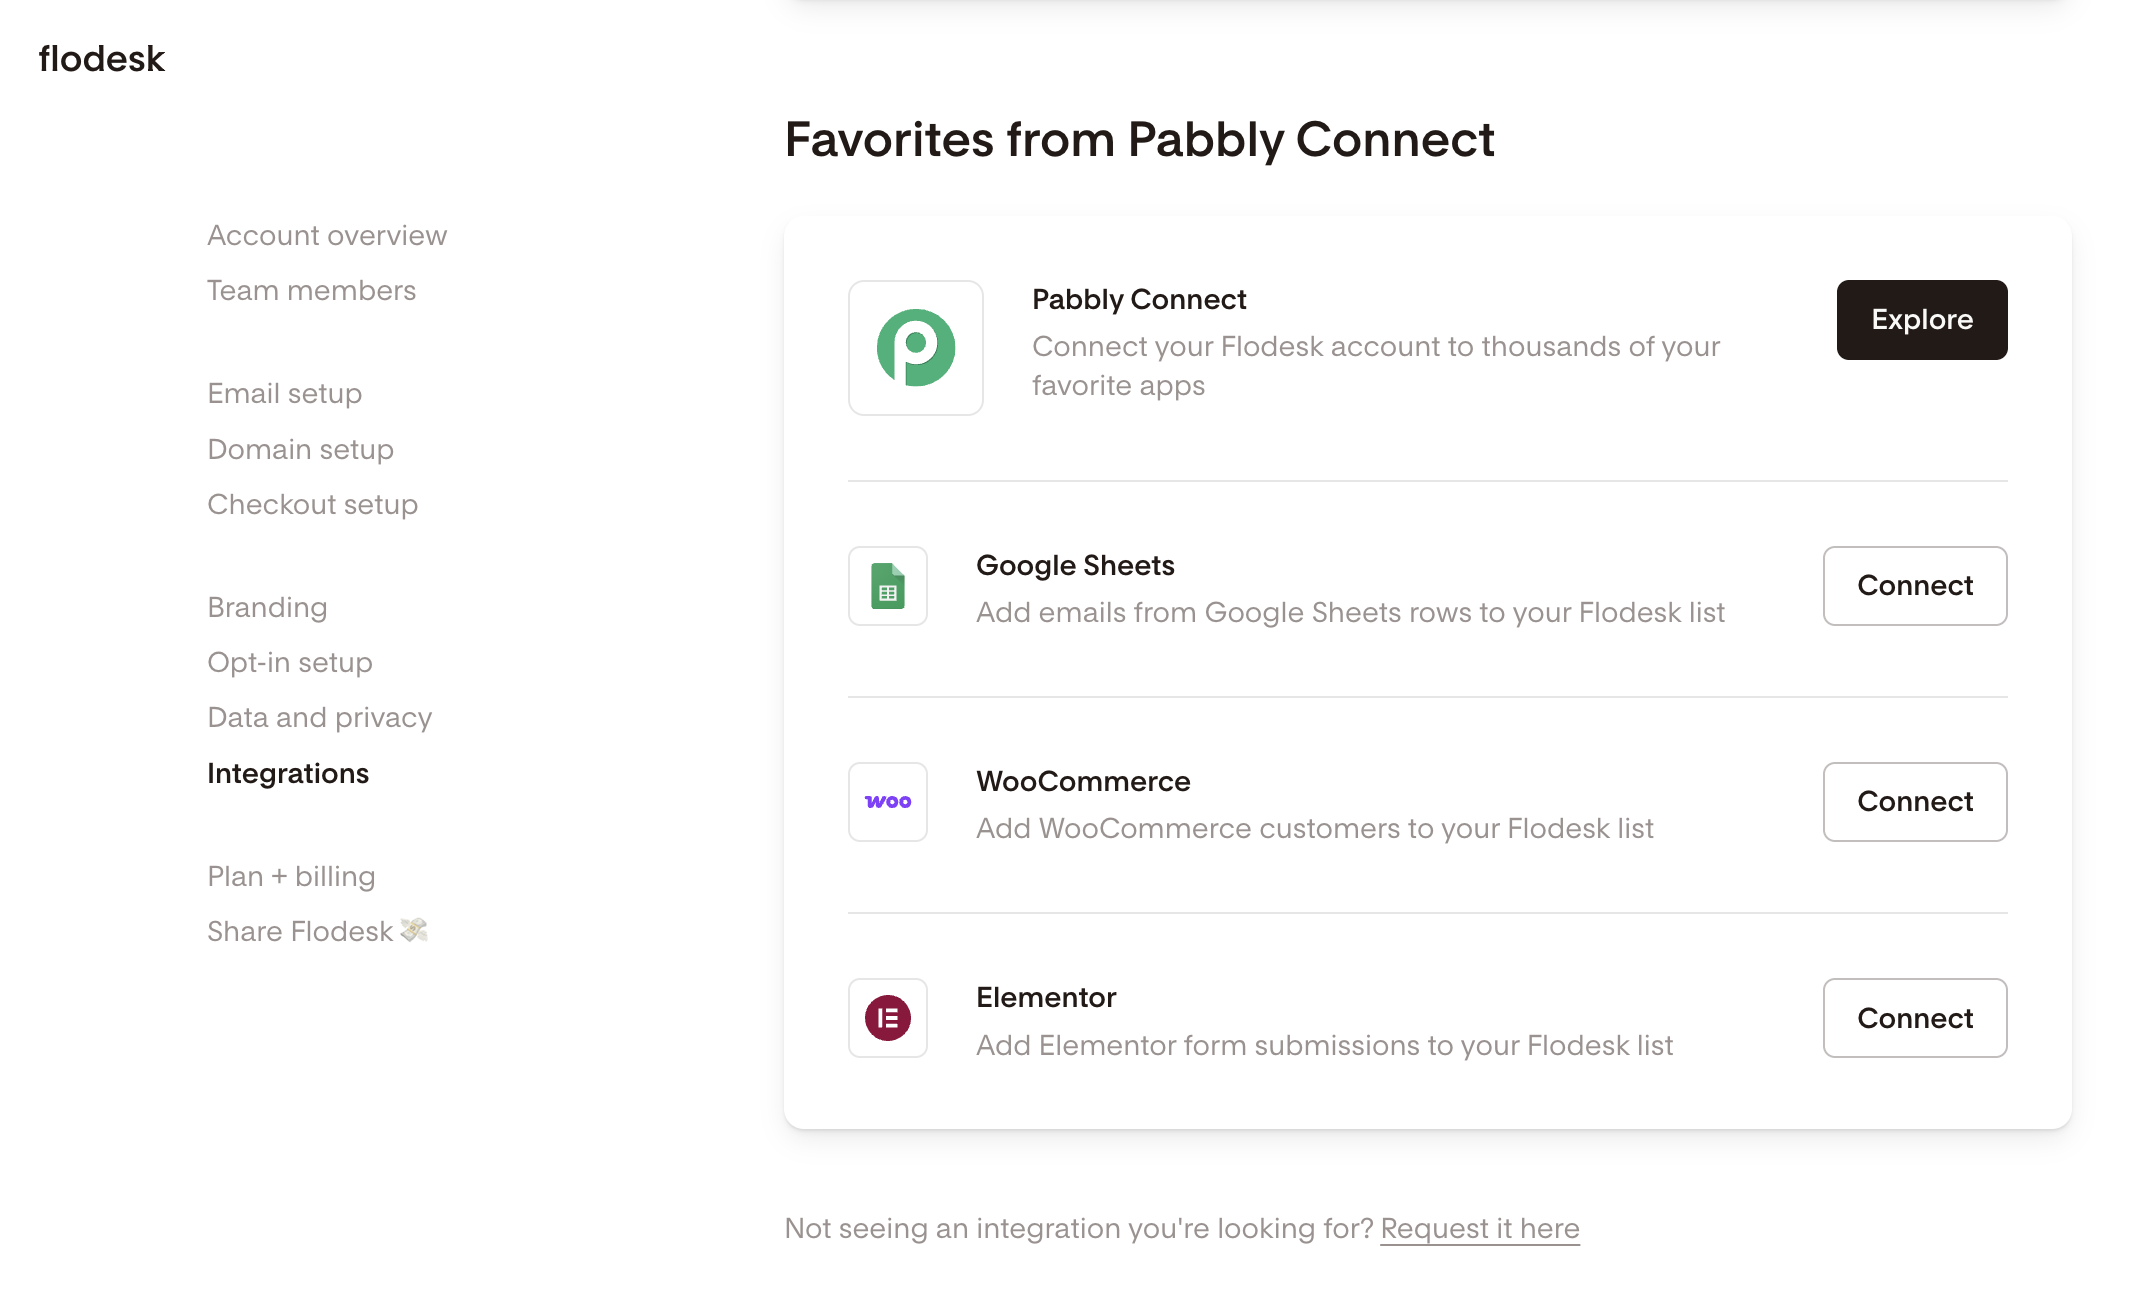The image size is (2138, 1290).
Task: Open Checkout setup settings
Action: (x=312, y=504)
